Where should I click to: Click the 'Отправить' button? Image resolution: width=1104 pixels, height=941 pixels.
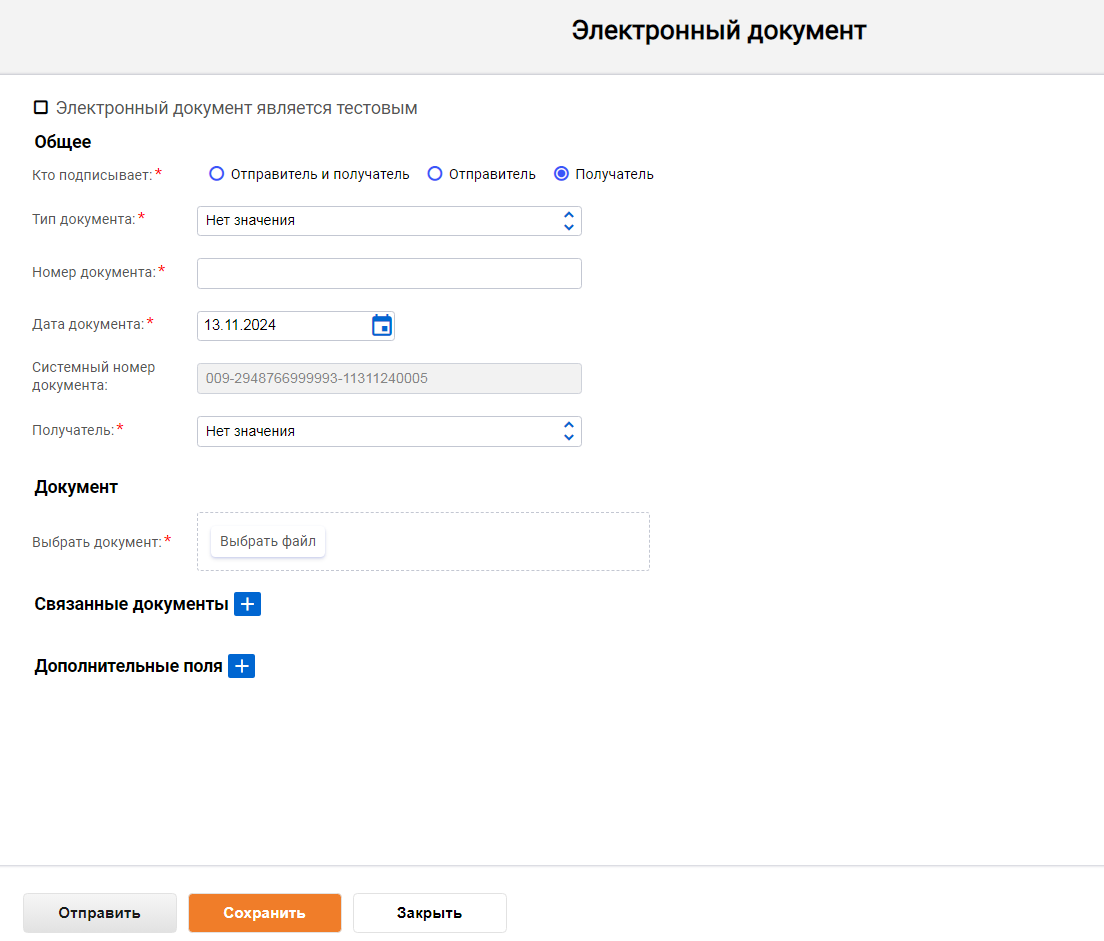(x=100, y=913)
